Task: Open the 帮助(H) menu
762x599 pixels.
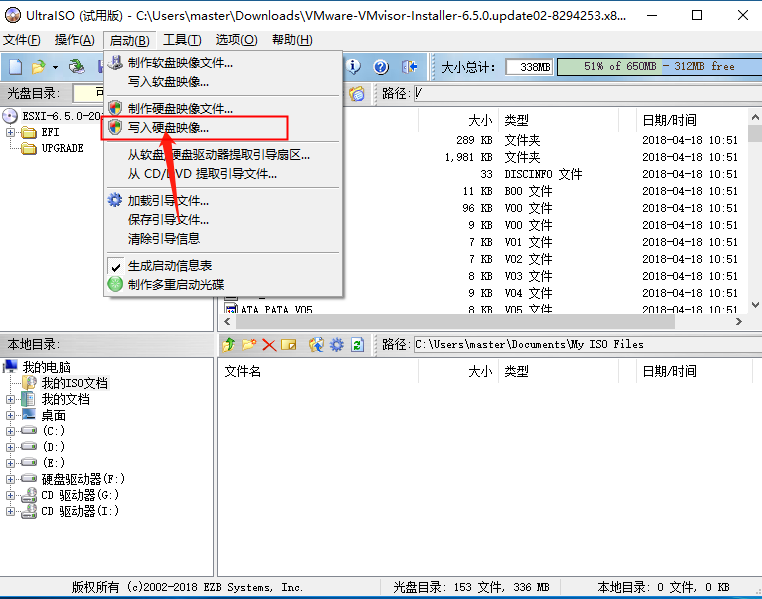Action: (x=292, y=40)
